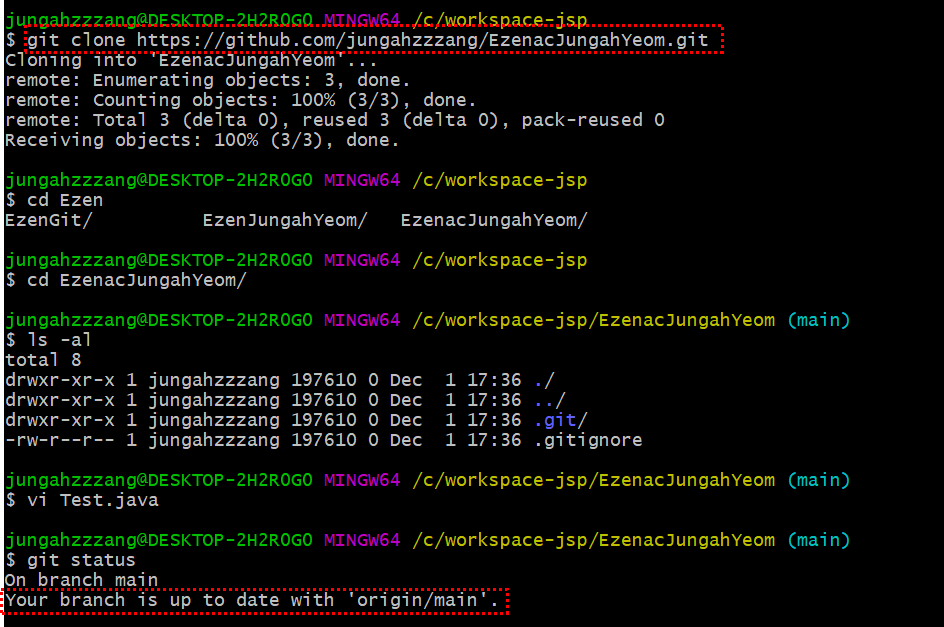This screenshot has height=627, width=944.
Task: Click the "EzenGit/" completion suggestion
Action: [x=49, y=220]
